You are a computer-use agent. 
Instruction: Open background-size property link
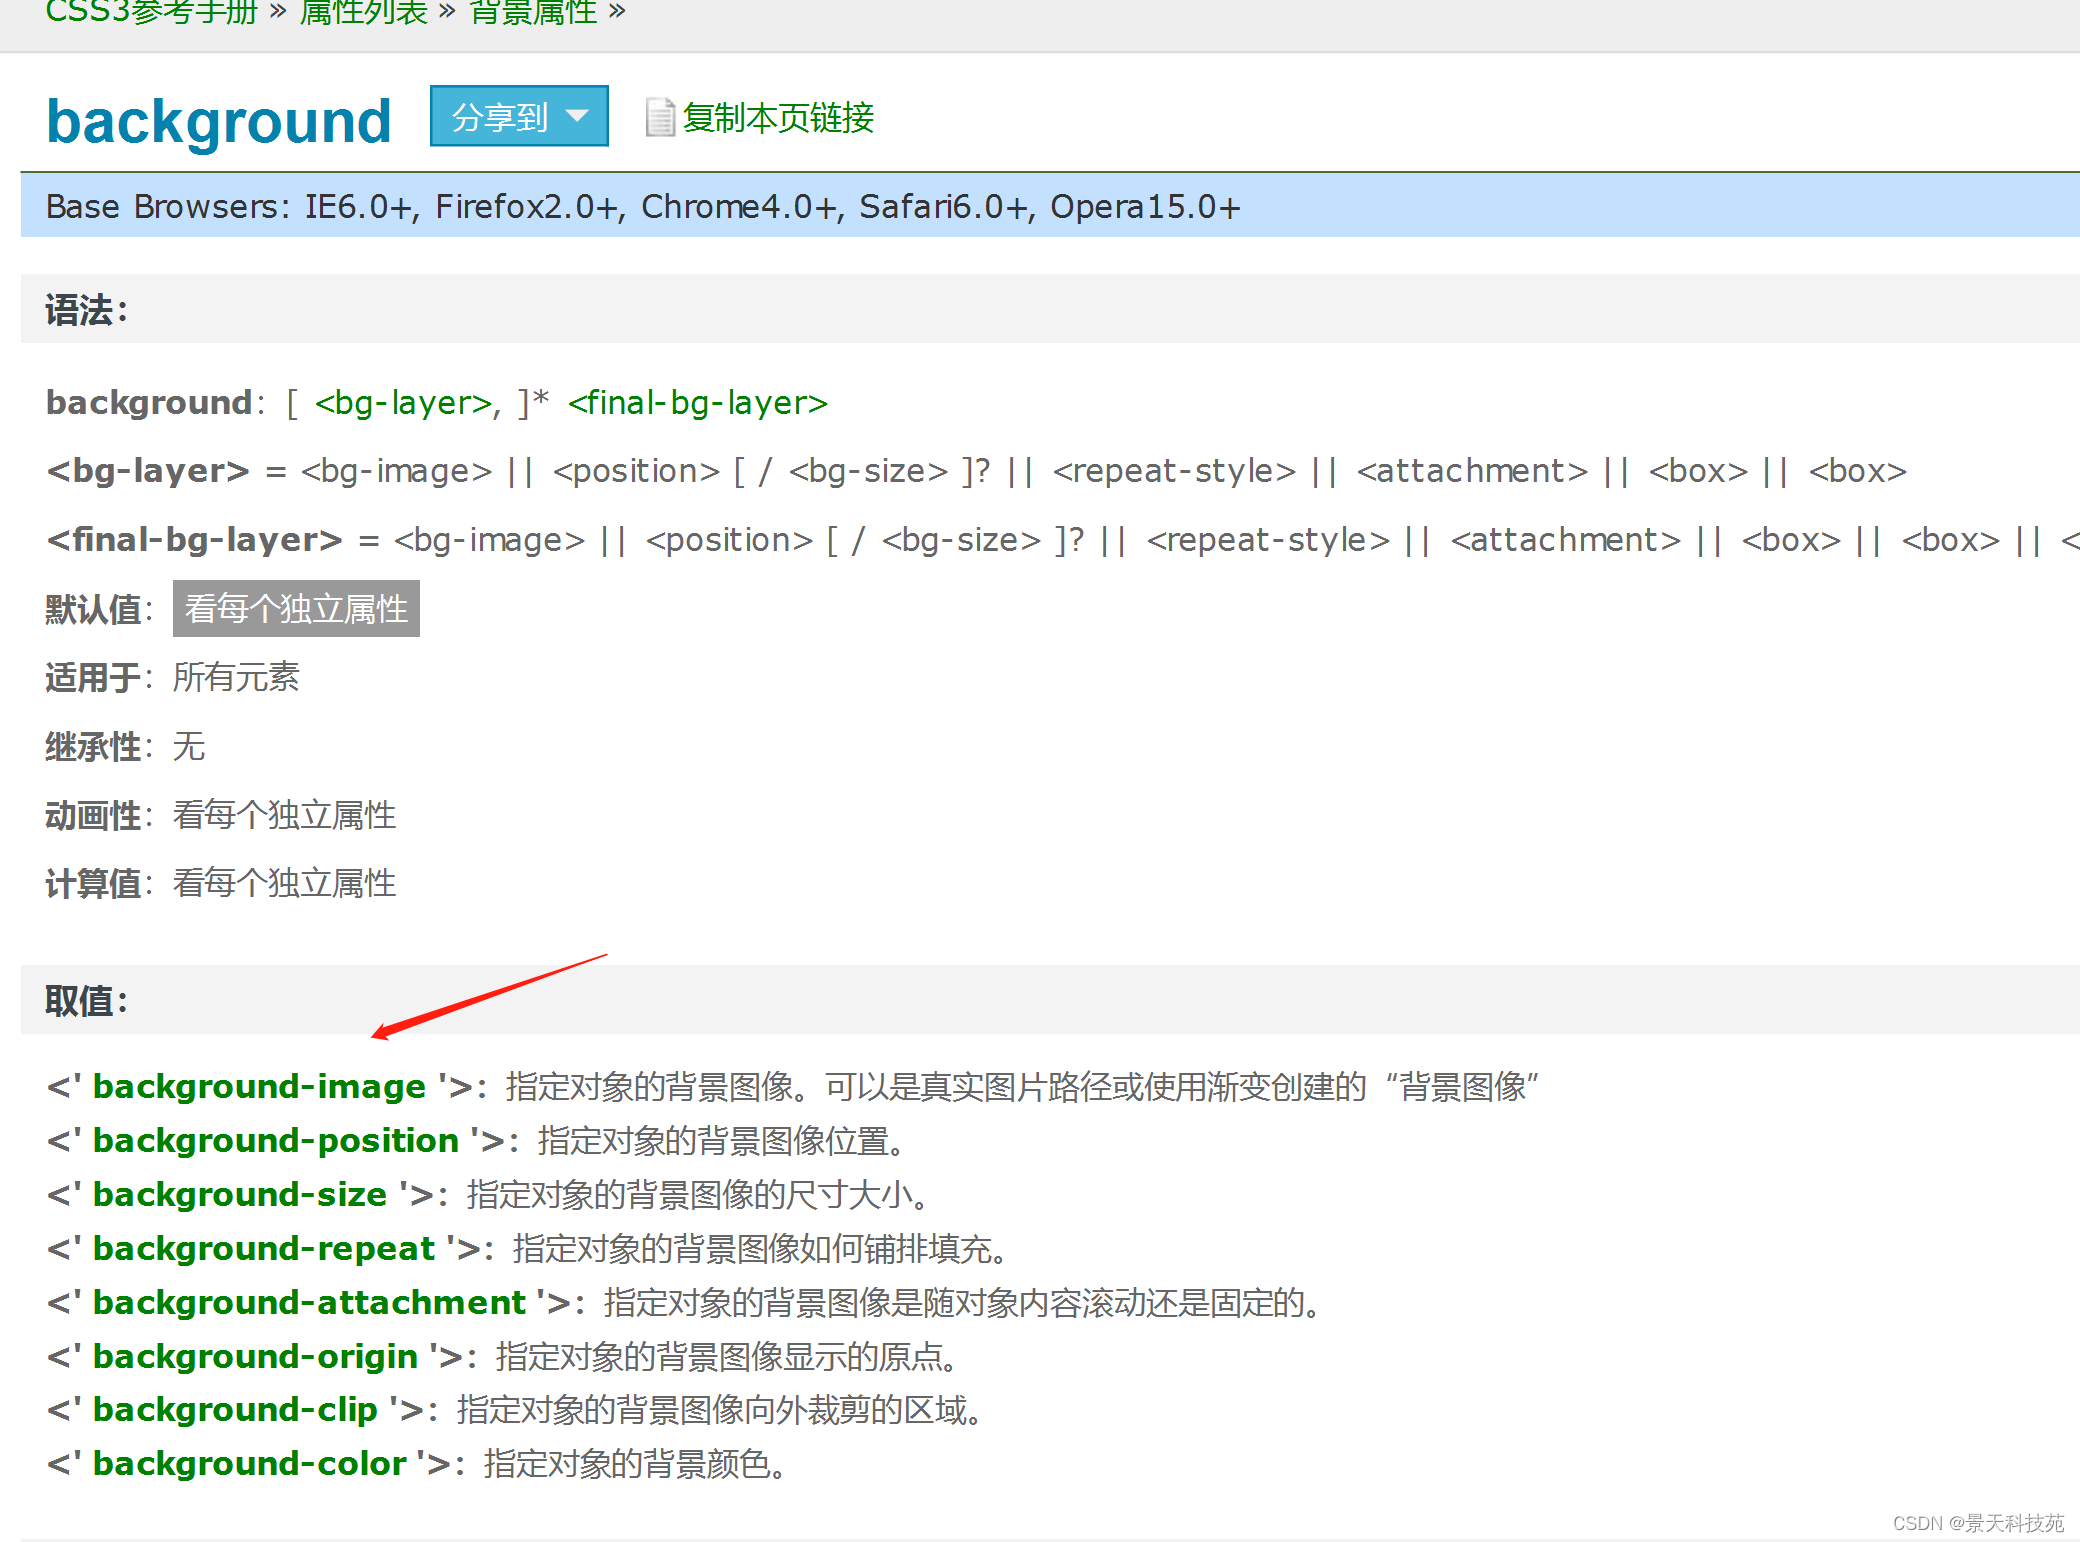tap(239, 1194)
